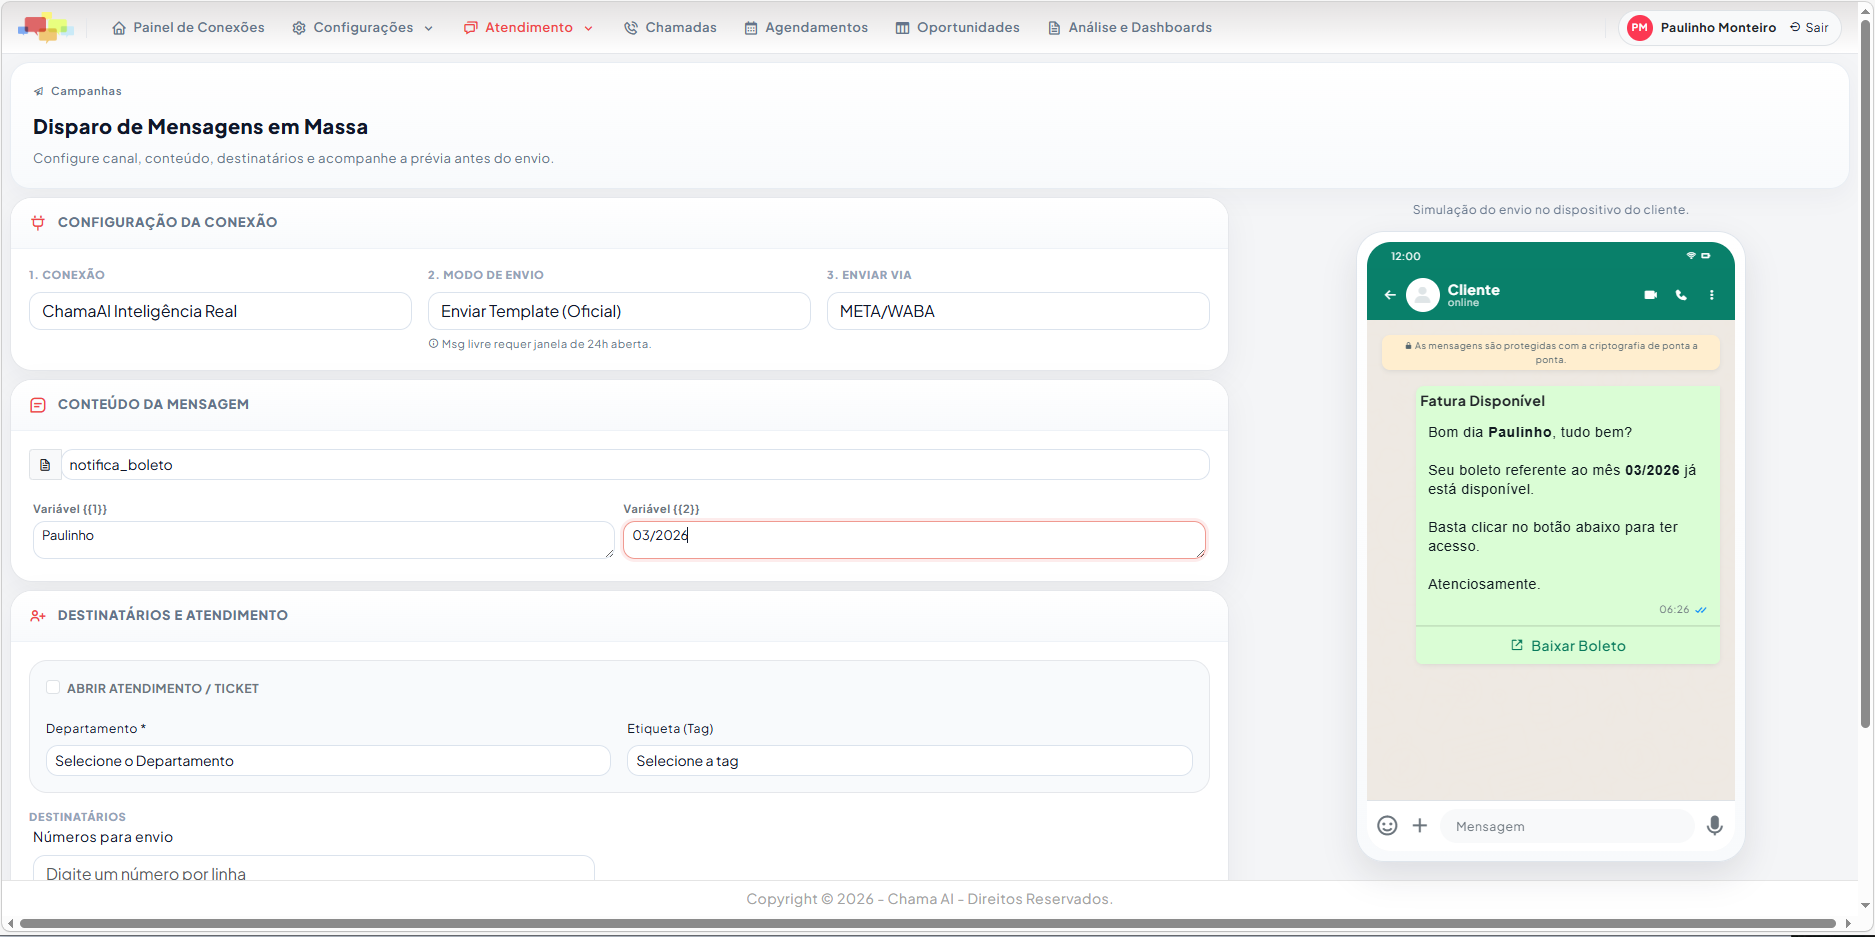
Task: Open Painel de Conexões in the nav
Action: [x=188, y=28]
